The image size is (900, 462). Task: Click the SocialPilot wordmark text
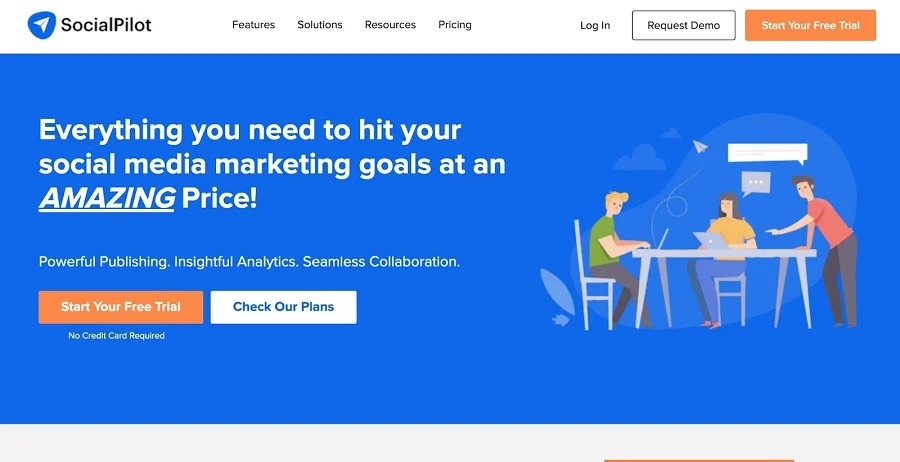pos(106,25)
